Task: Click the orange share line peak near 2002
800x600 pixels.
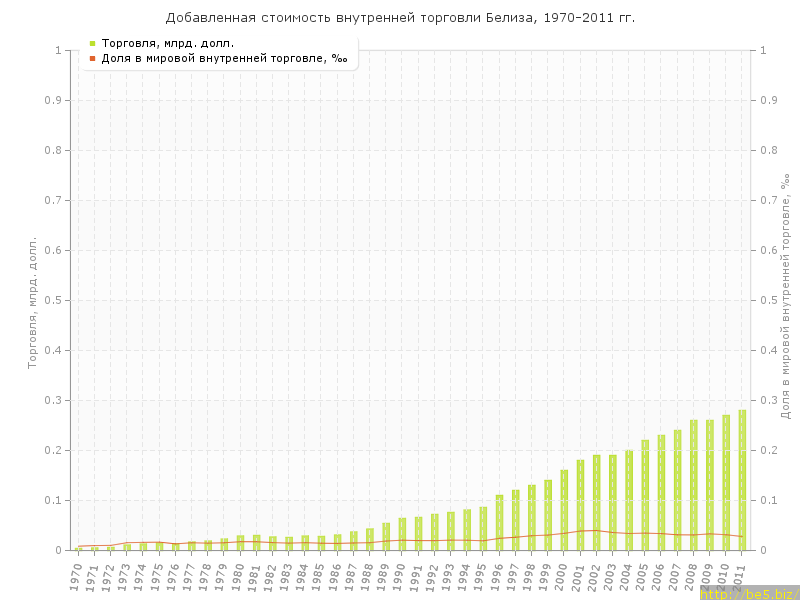Action: pyautogui.click(x=596, y=531)
